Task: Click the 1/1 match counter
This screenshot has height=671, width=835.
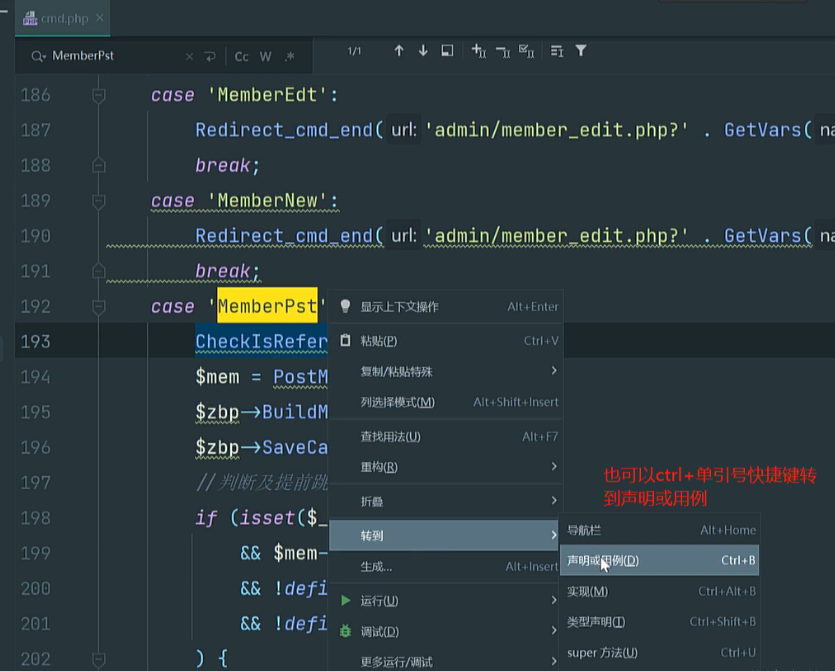Action: [x=354, y=51]
